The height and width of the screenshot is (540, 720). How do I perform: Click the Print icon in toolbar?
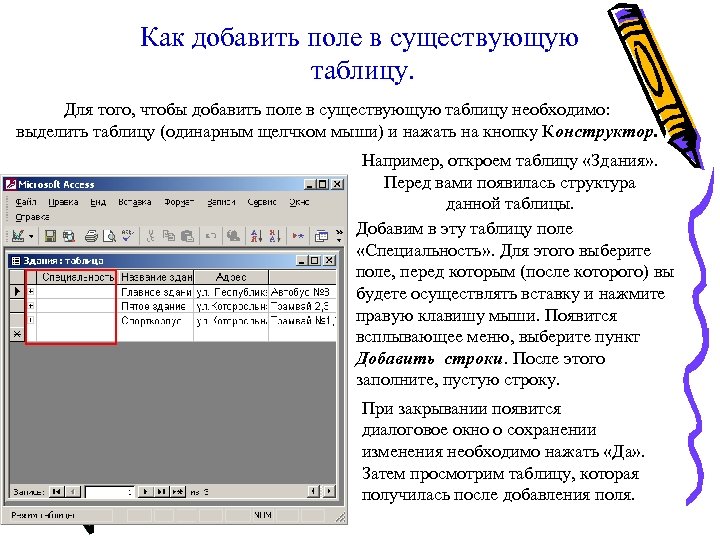91,236
